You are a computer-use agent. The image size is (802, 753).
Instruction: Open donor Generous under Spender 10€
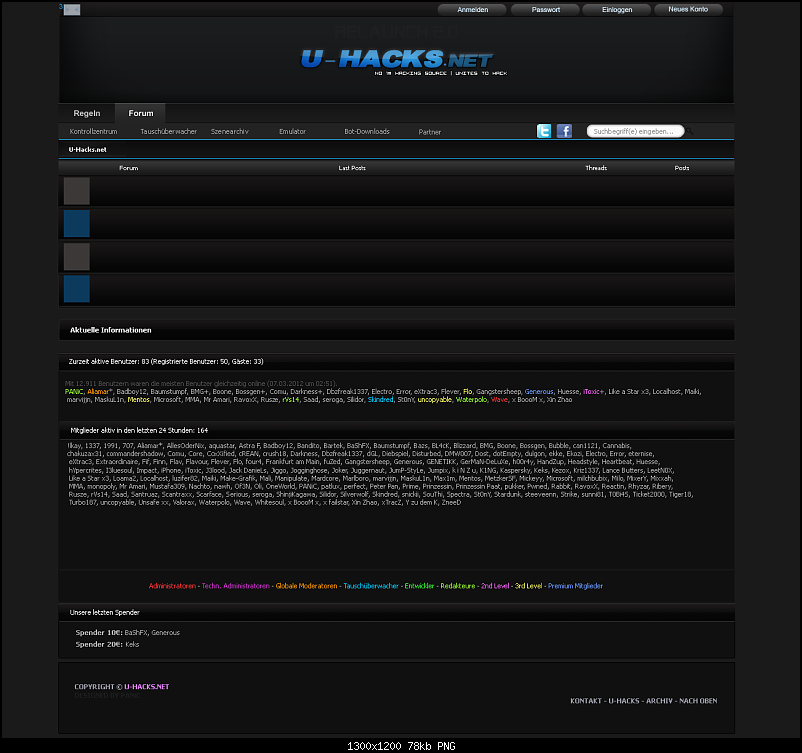166,632
